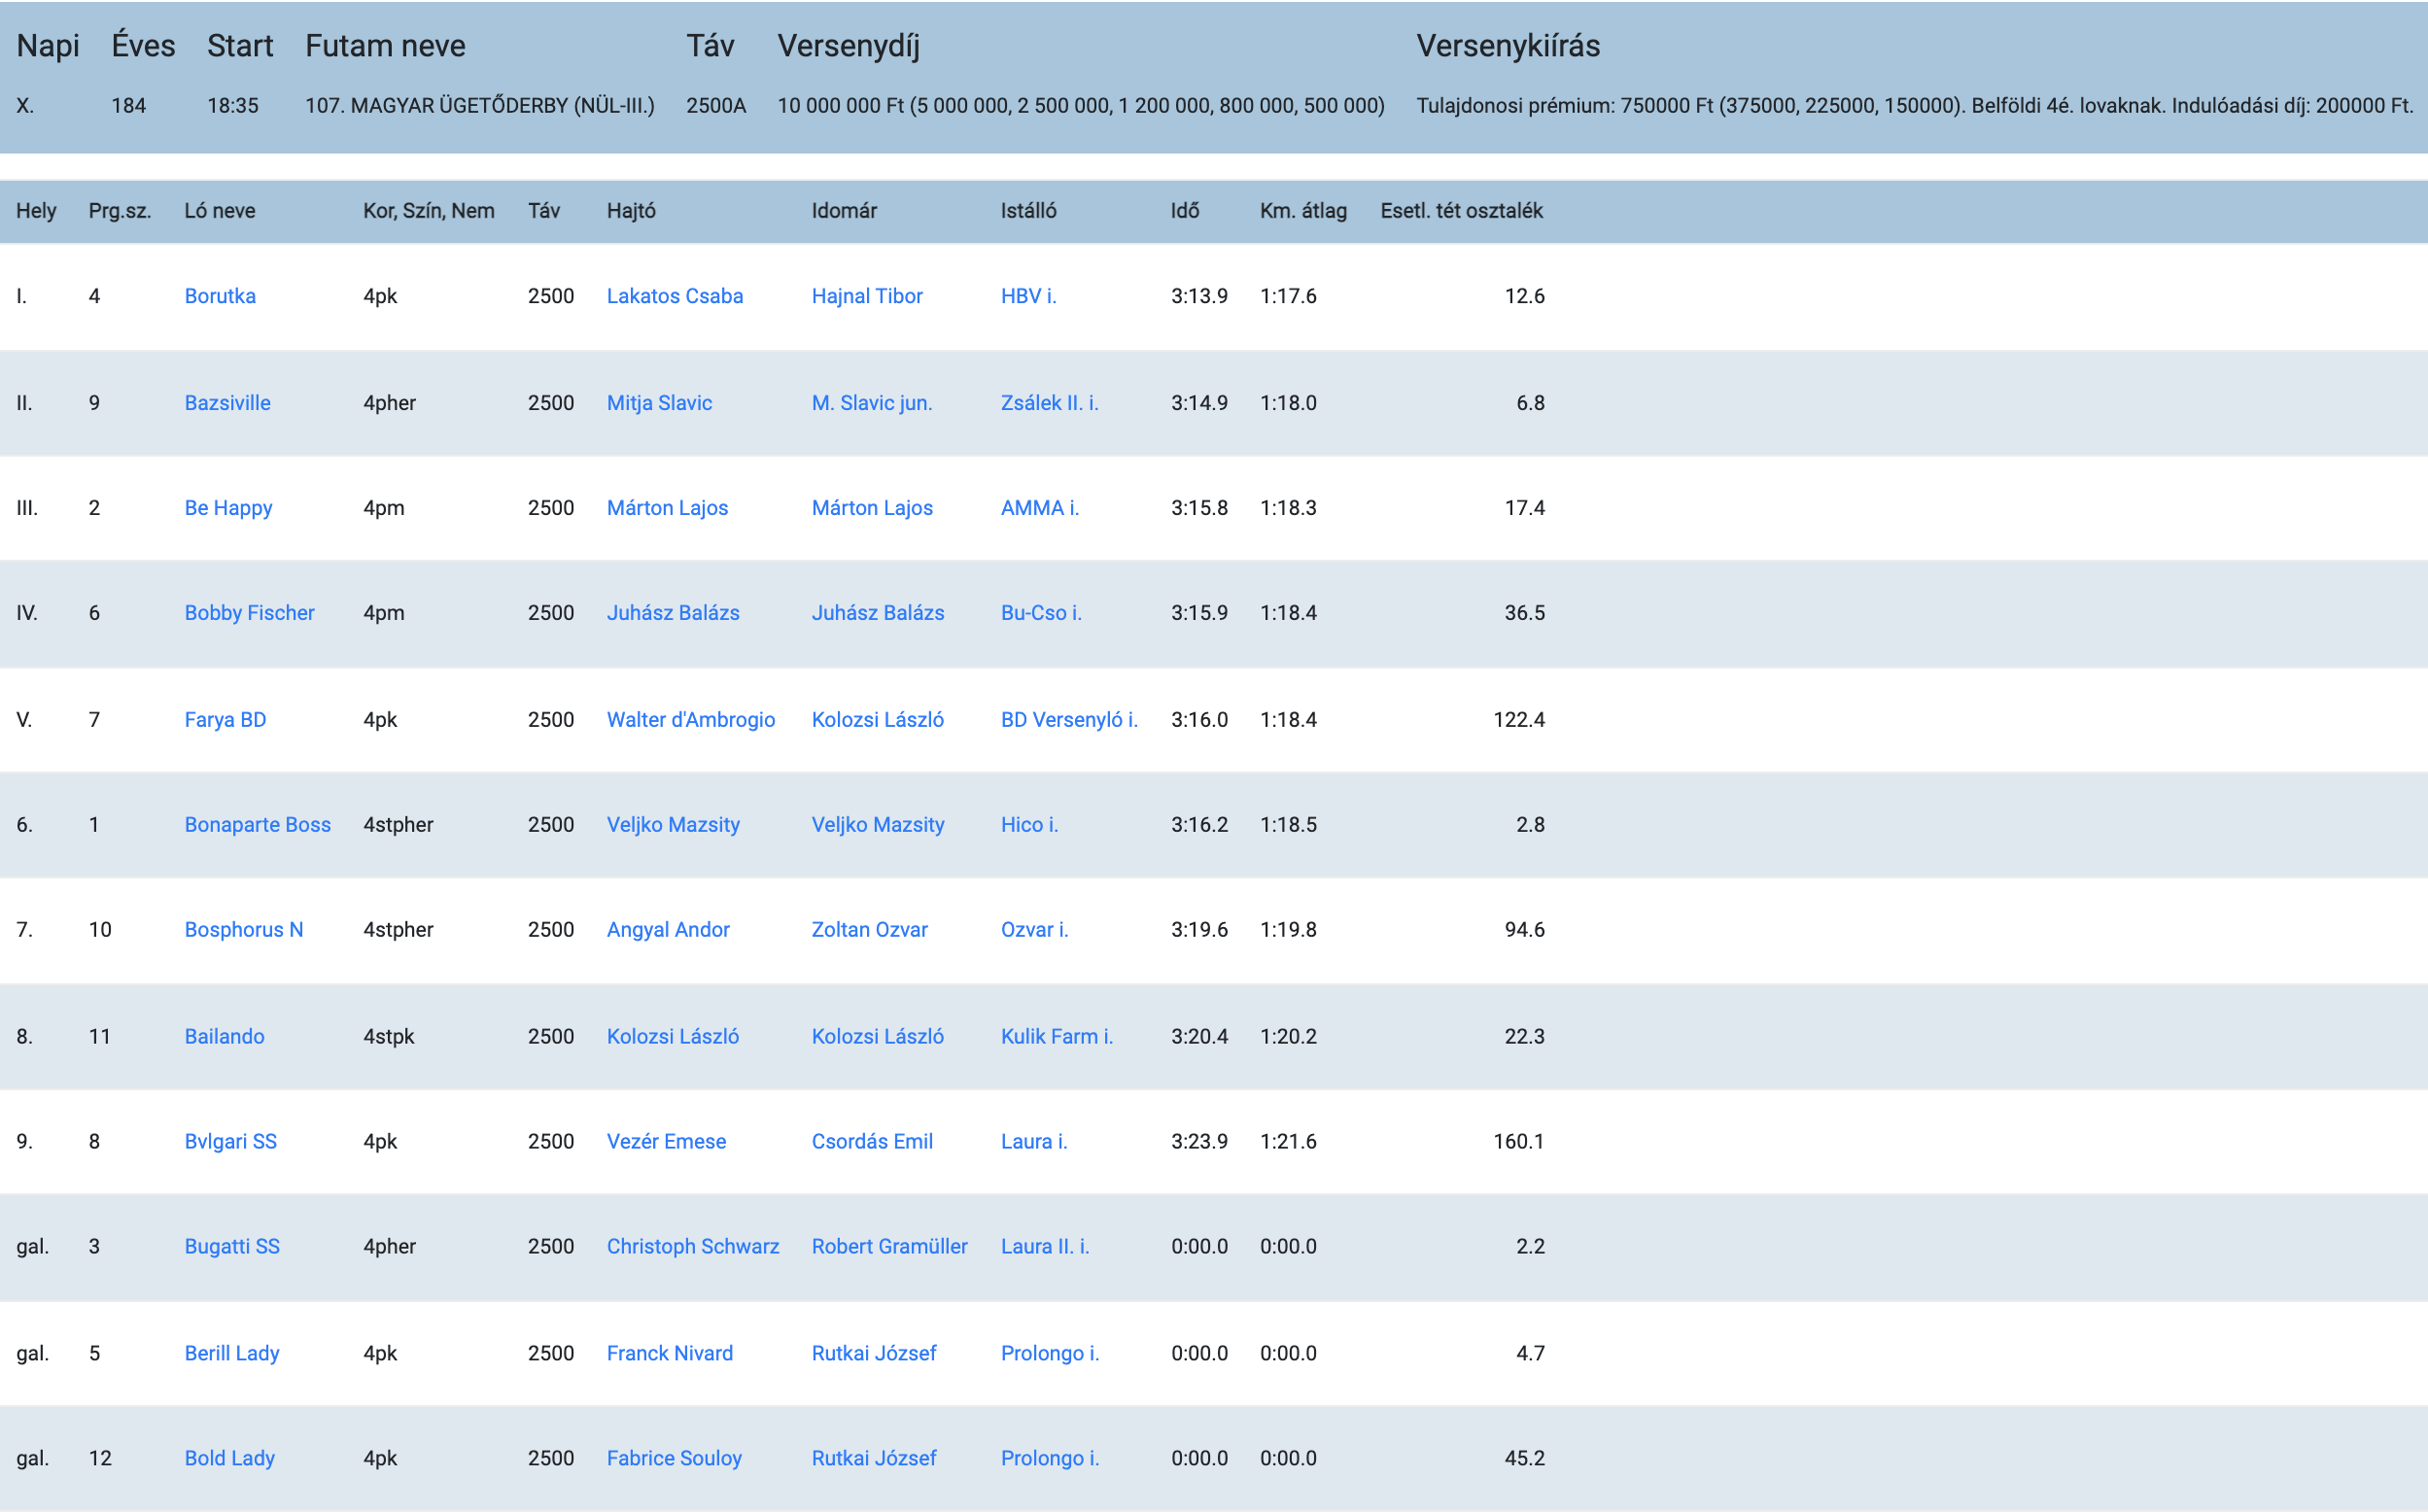The height and width of the screenshot is (1512, 2428).
Task: Click the Kulik Farm i. stable
Action: [1057, 1037]
